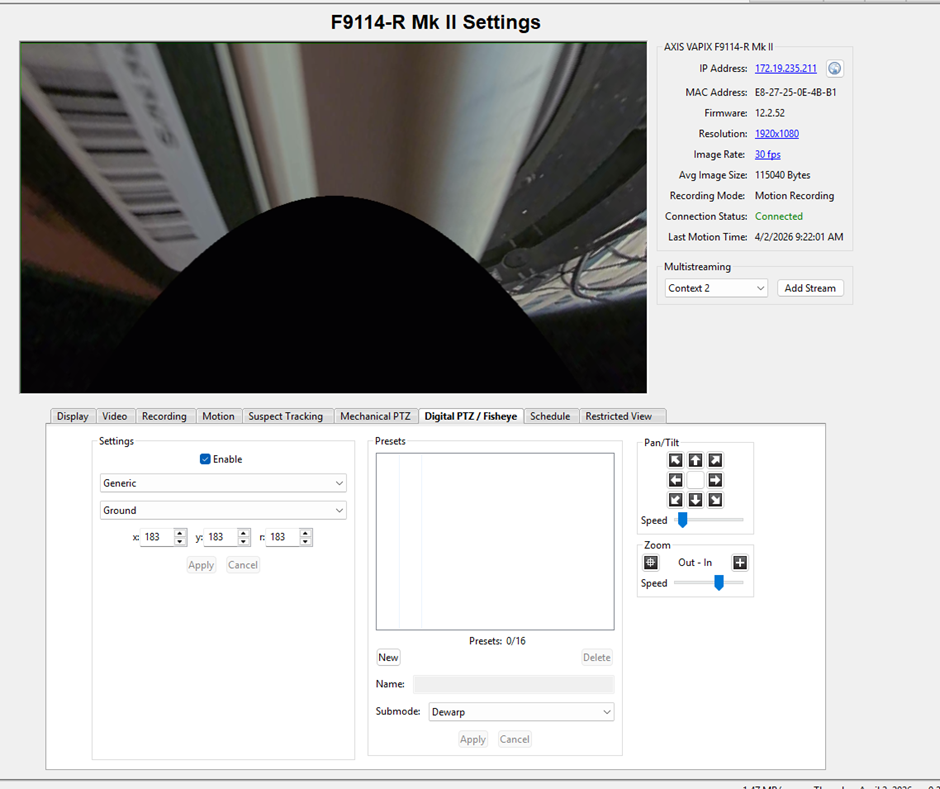Image resolution: width=940 pixels, height=789 pixels.
Task: Click the 1920x1080 resolution link
Action: [x=776, y=134]
